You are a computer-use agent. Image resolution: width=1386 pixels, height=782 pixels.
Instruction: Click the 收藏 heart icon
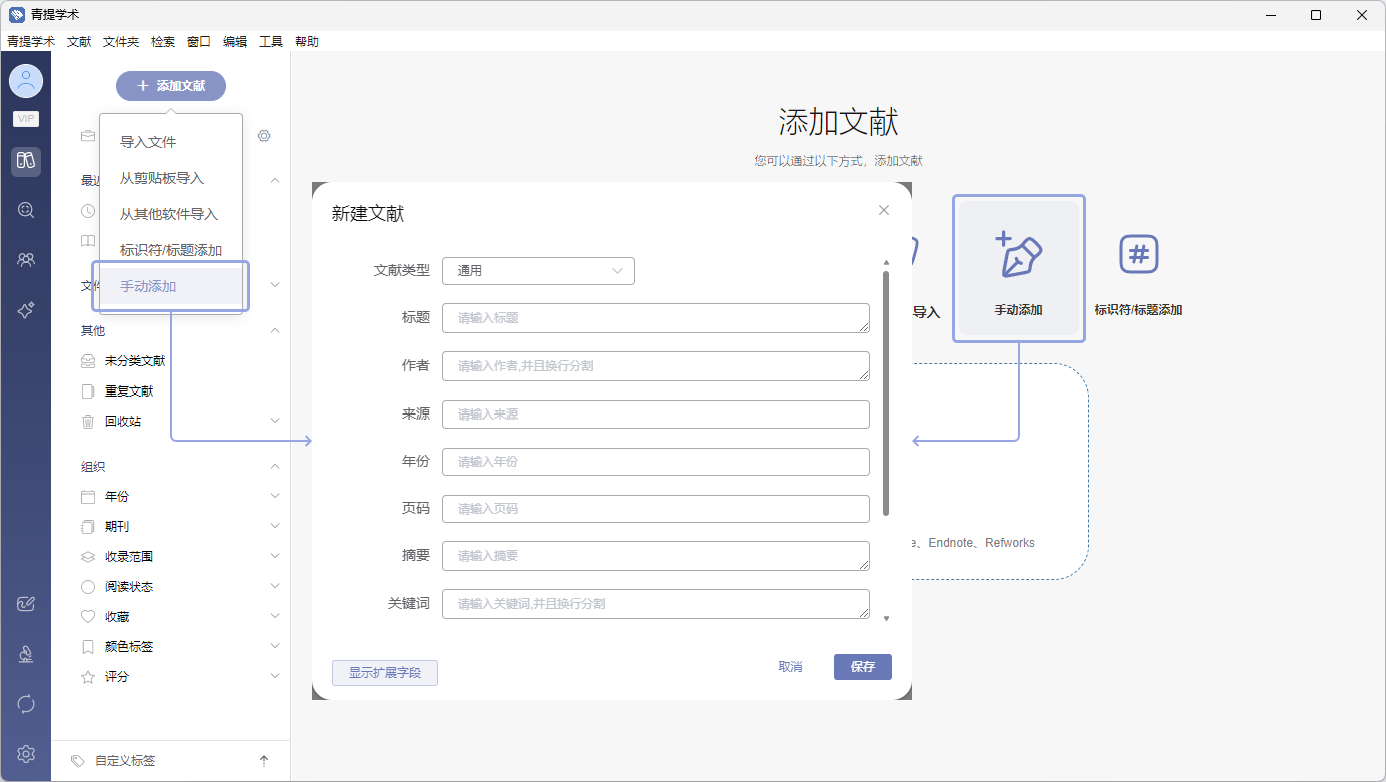tap(88, 616)
